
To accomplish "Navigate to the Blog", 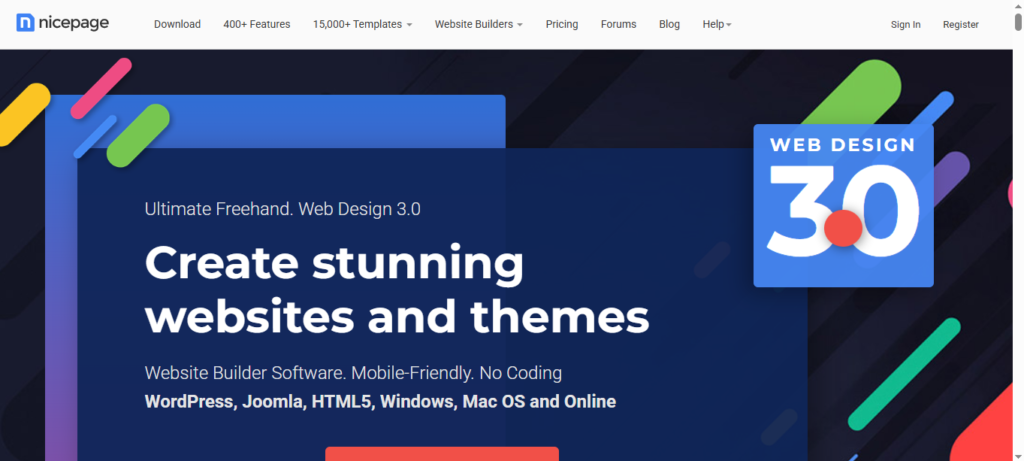I will (x=669, y=24).
